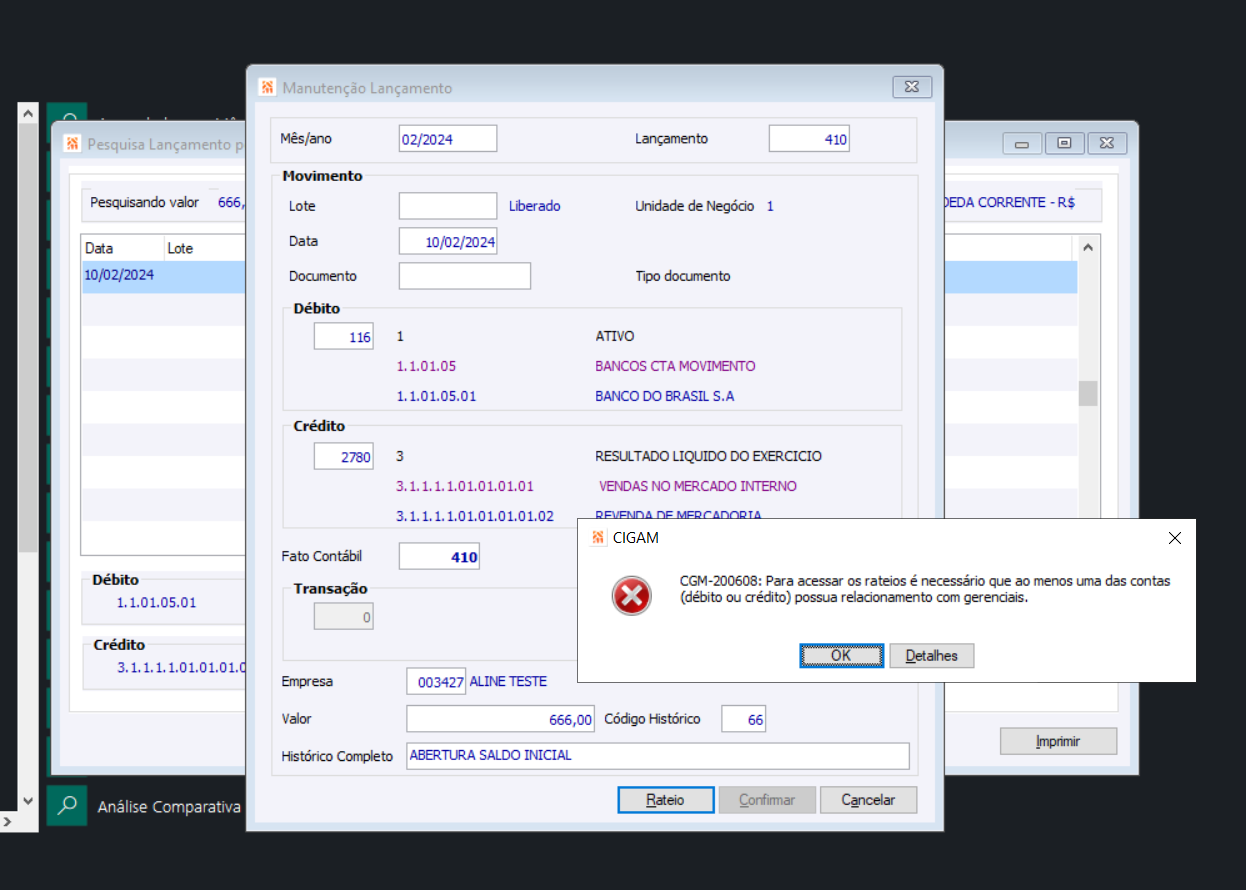This screenshot has width=1246, height=890.
Task: Click the search icon beside Análise Comparativa
Action: tap(67, 806)
